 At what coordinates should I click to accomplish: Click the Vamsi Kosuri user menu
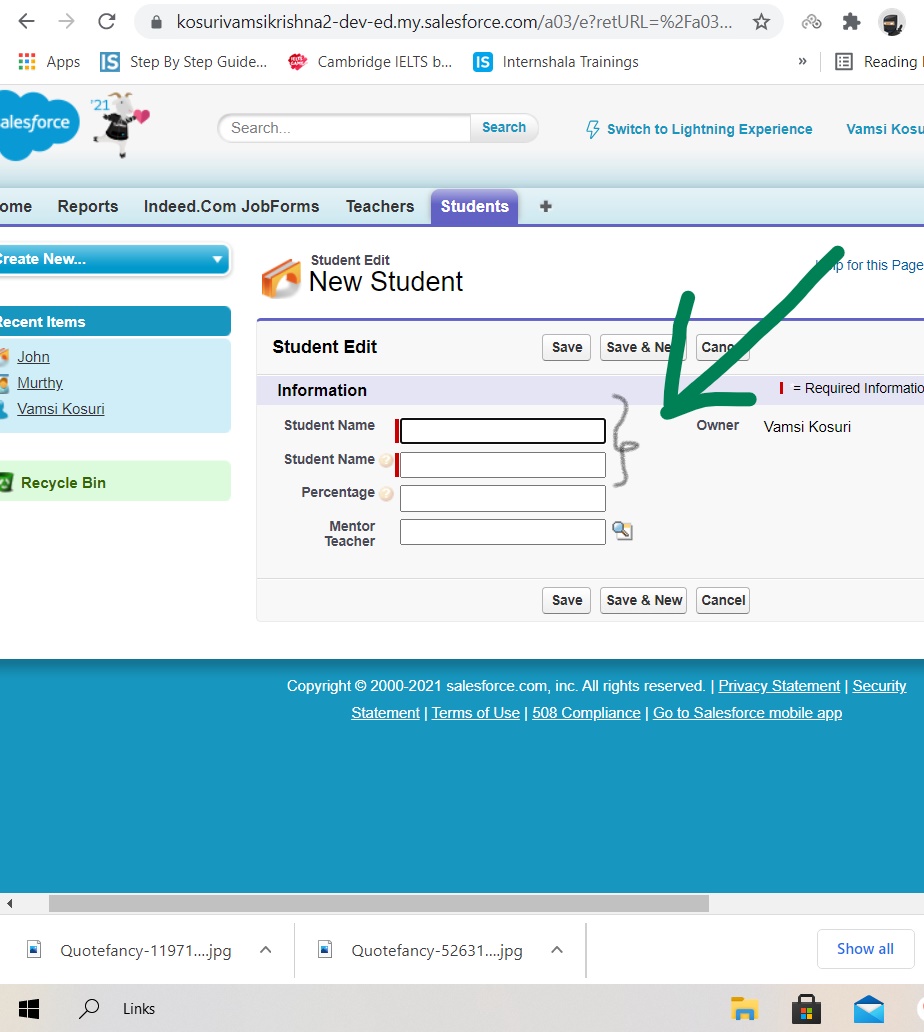(885, 129)
